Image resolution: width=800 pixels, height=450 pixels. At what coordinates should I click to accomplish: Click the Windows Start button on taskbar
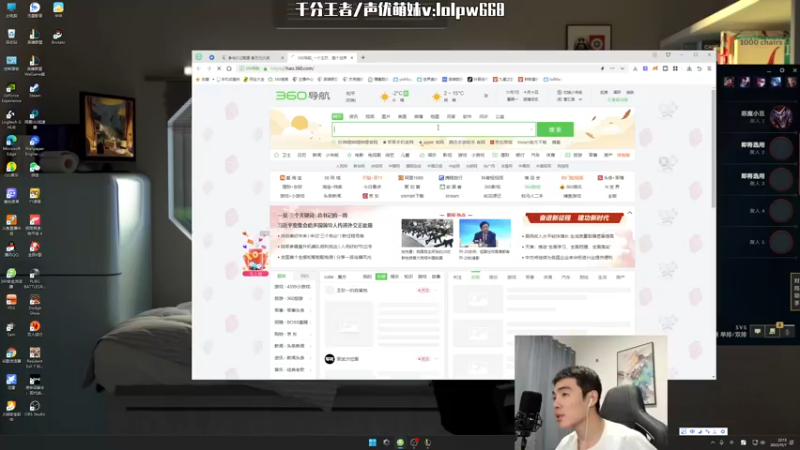pos(372,442)
